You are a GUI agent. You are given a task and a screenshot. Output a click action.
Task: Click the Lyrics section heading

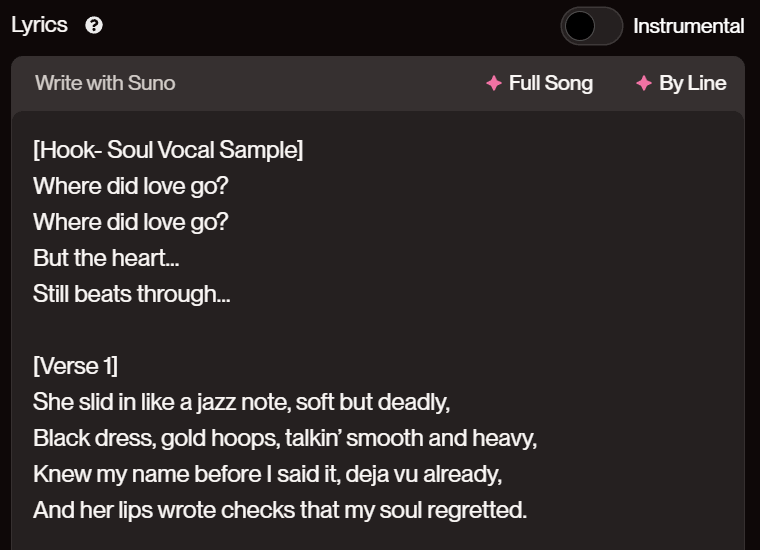click(x=39, y=25)
